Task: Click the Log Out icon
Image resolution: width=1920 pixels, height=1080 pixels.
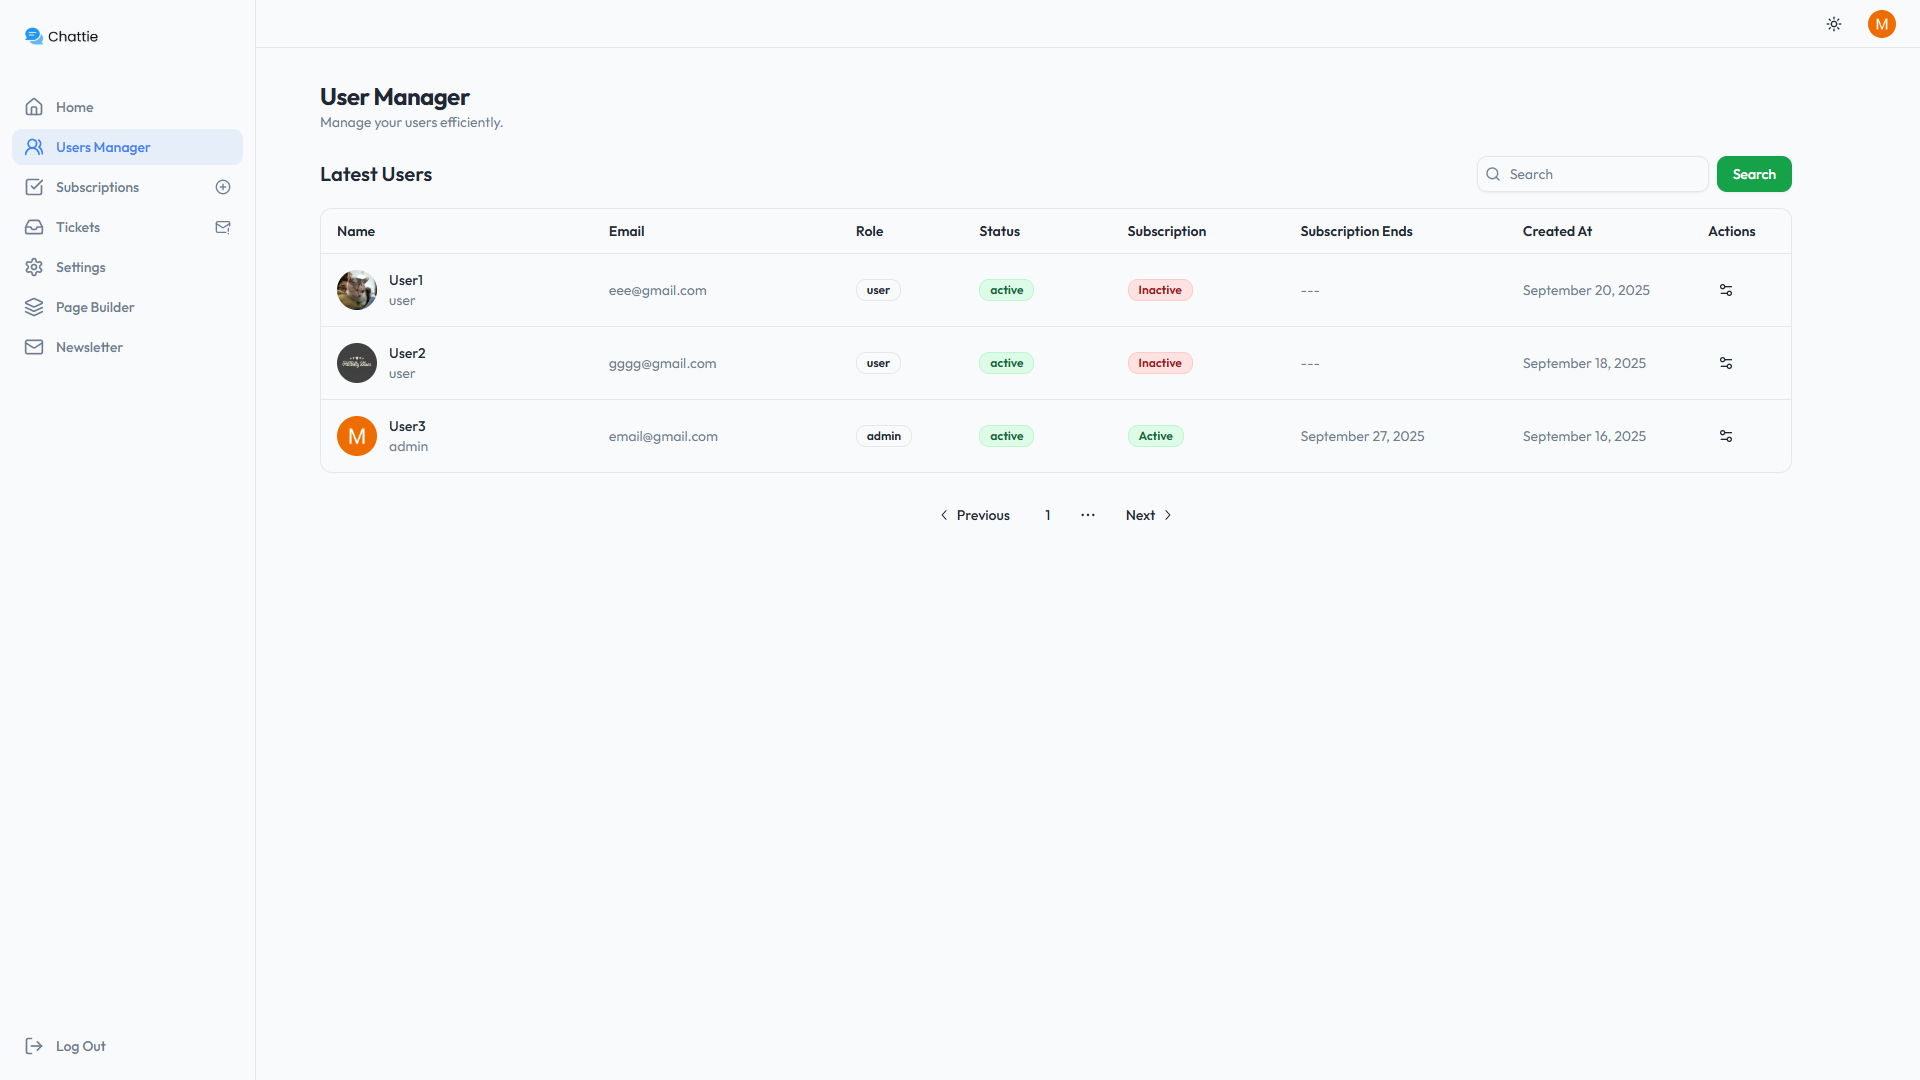Action: pos(34,1046)
